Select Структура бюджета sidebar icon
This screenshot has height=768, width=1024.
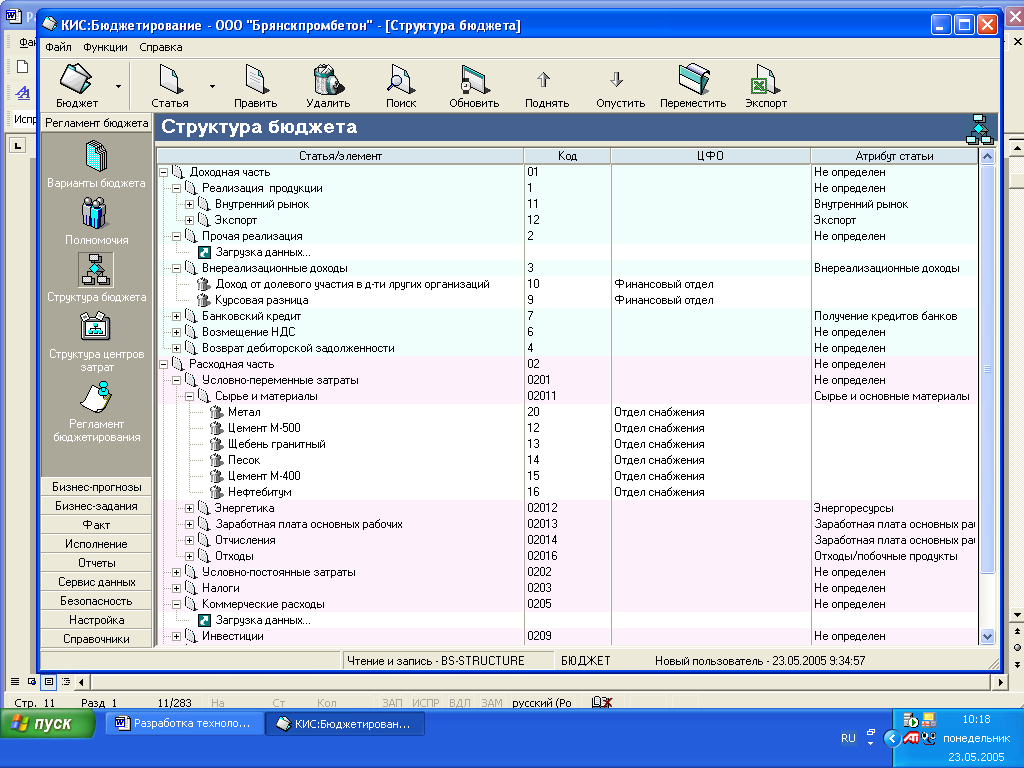coord(96,270)
